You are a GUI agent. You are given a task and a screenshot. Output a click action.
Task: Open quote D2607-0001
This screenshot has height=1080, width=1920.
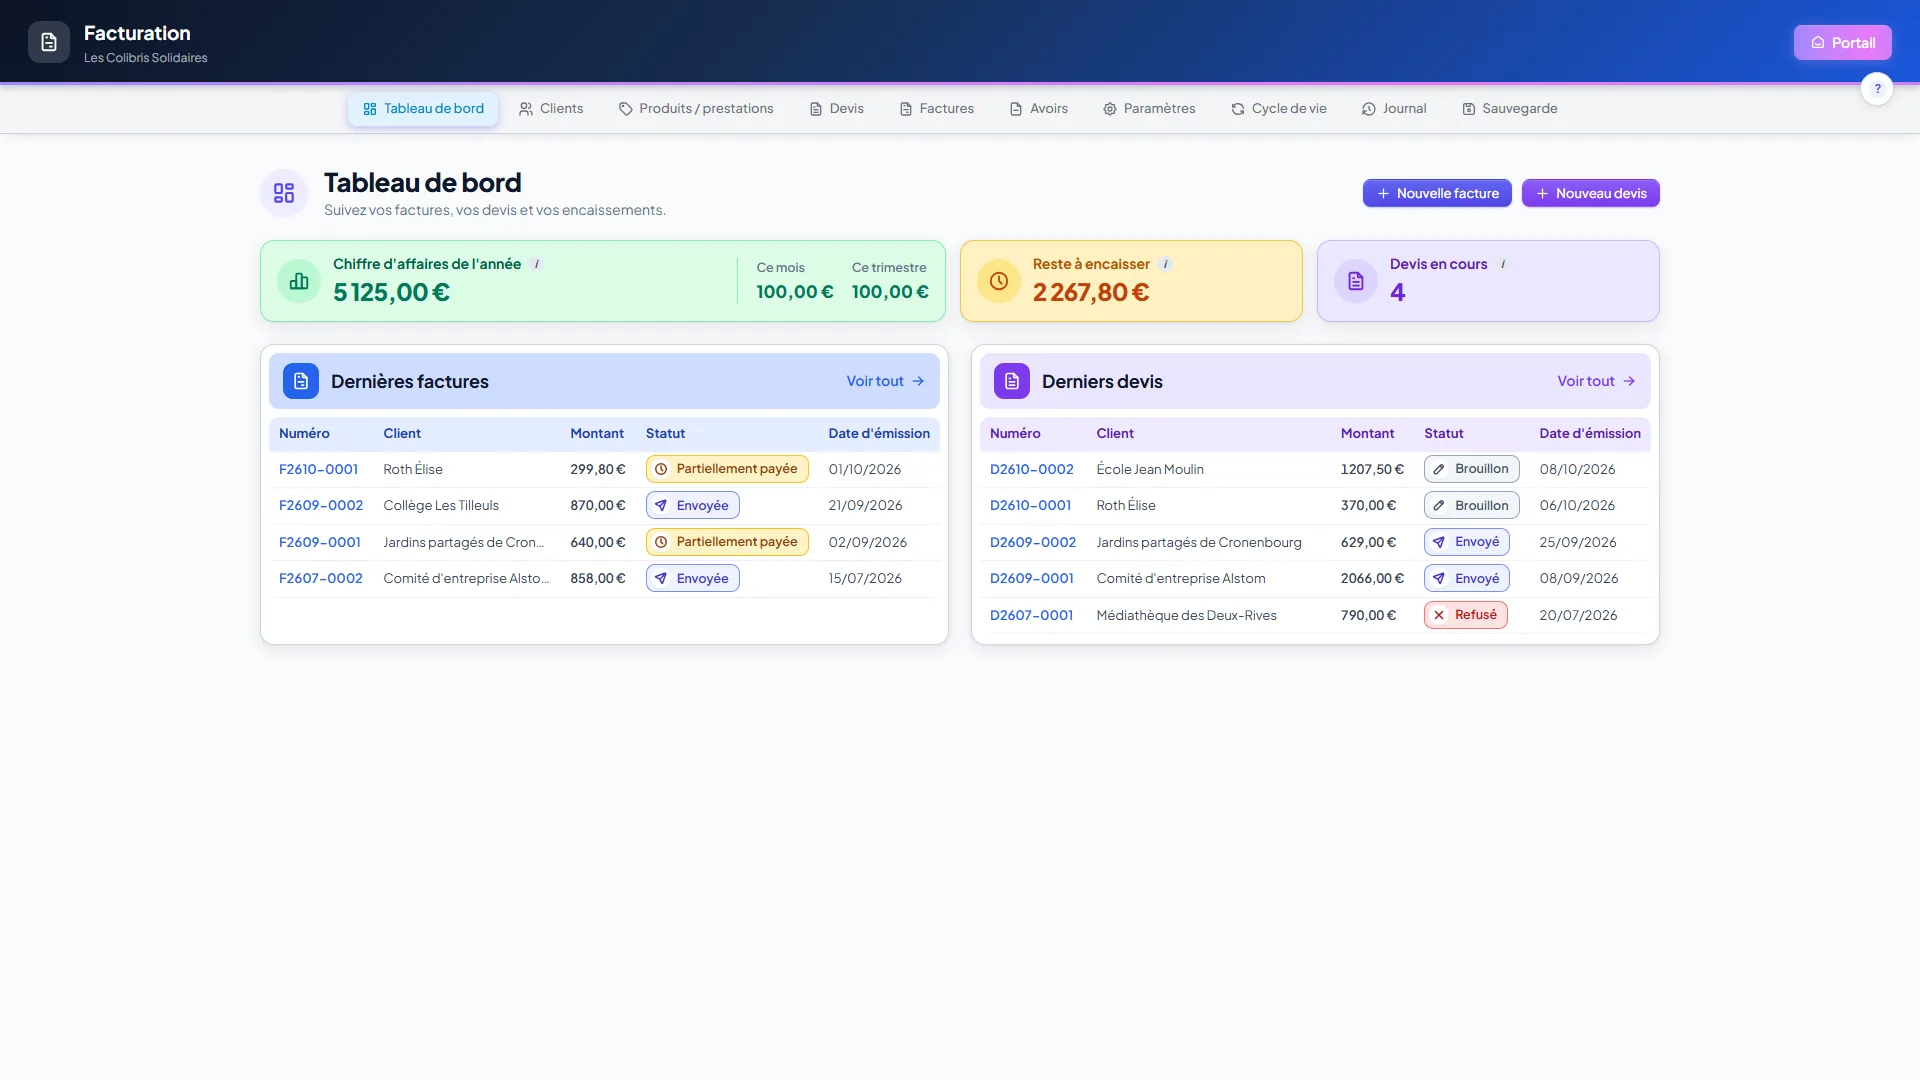click(x=1031, y=615)
